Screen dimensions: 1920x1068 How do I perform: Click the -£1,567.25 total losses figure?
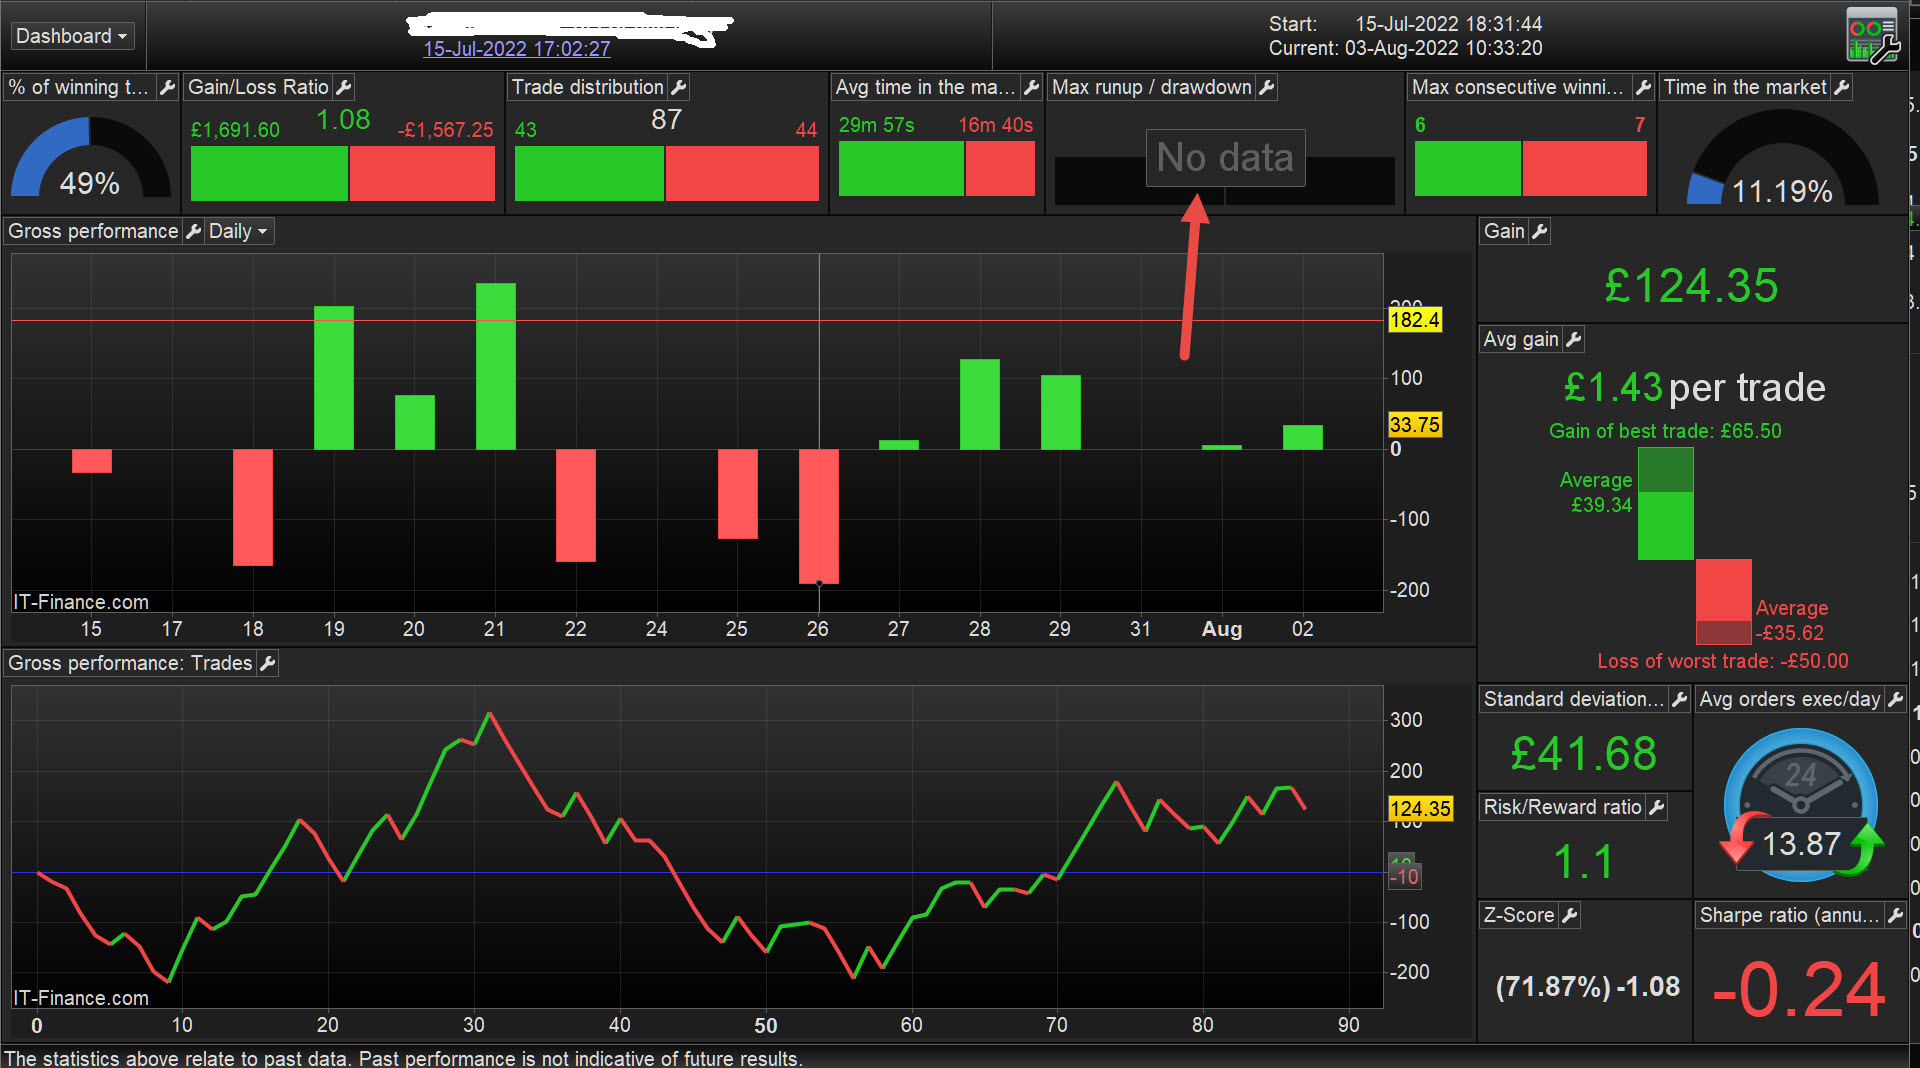(446, 130)
